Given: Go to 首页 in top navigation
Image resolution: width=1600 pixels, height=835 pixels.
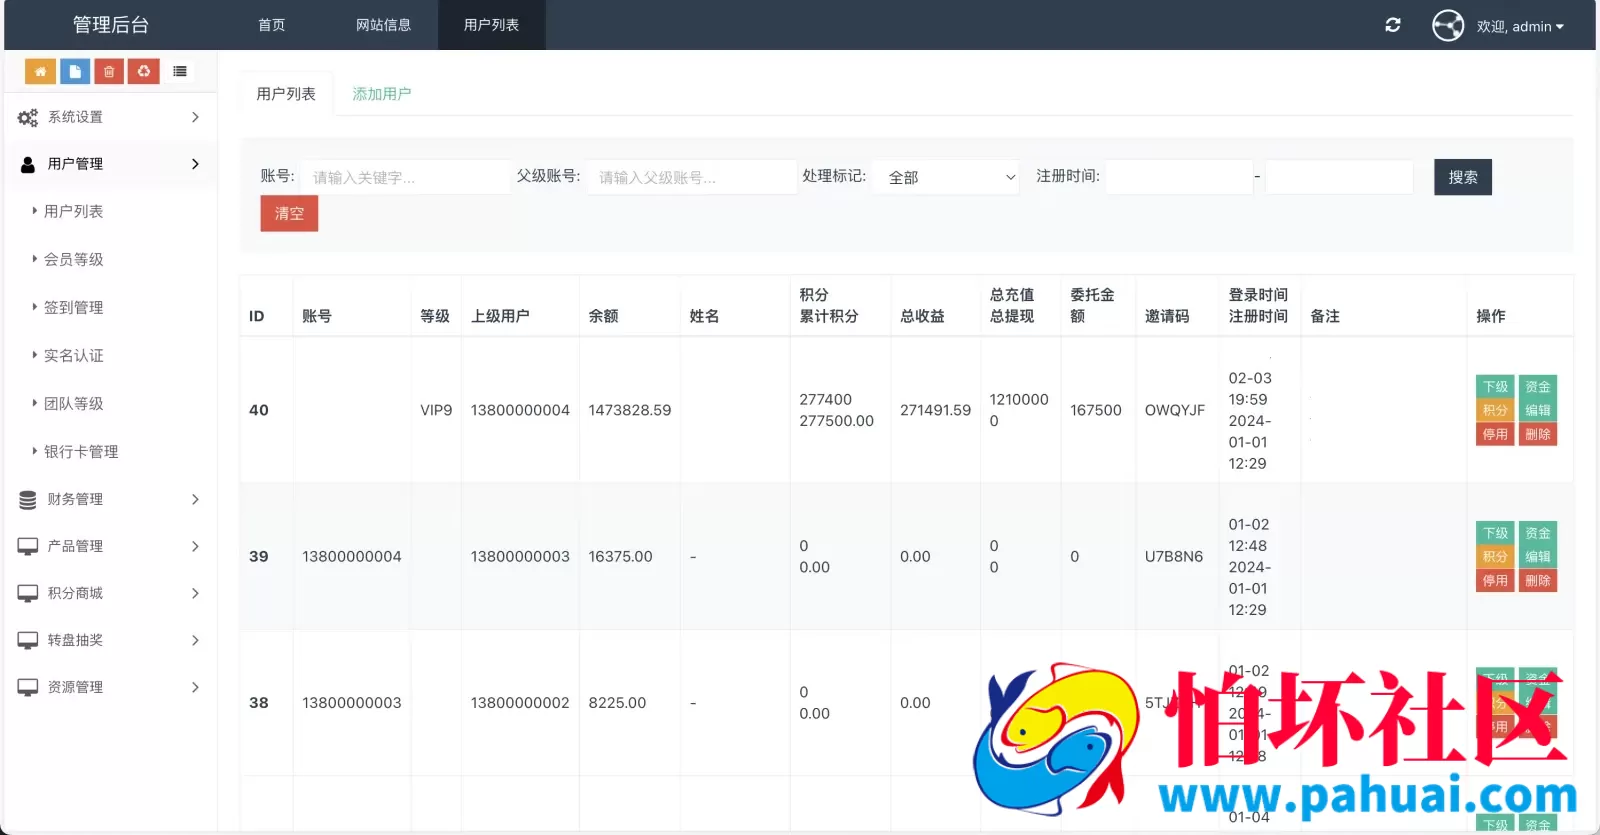Looking at the screenshot, I should 272,25.
